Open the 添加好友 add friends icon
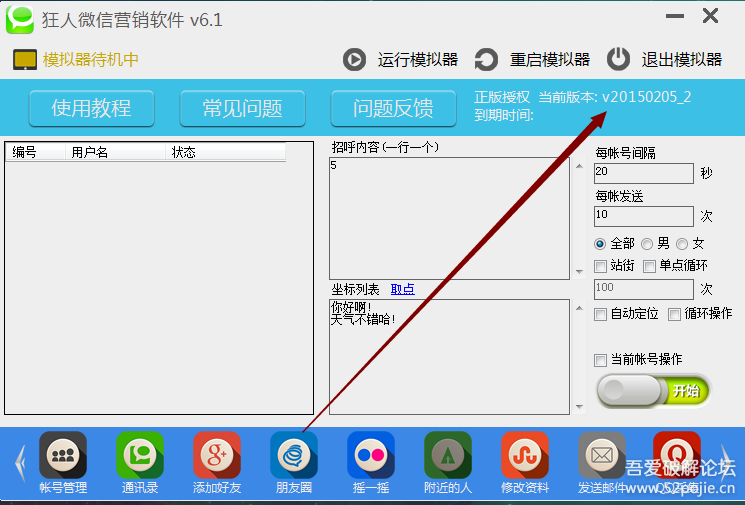Image resolution: width=745 pixels, height=505 pixels. tap(217, 456)
